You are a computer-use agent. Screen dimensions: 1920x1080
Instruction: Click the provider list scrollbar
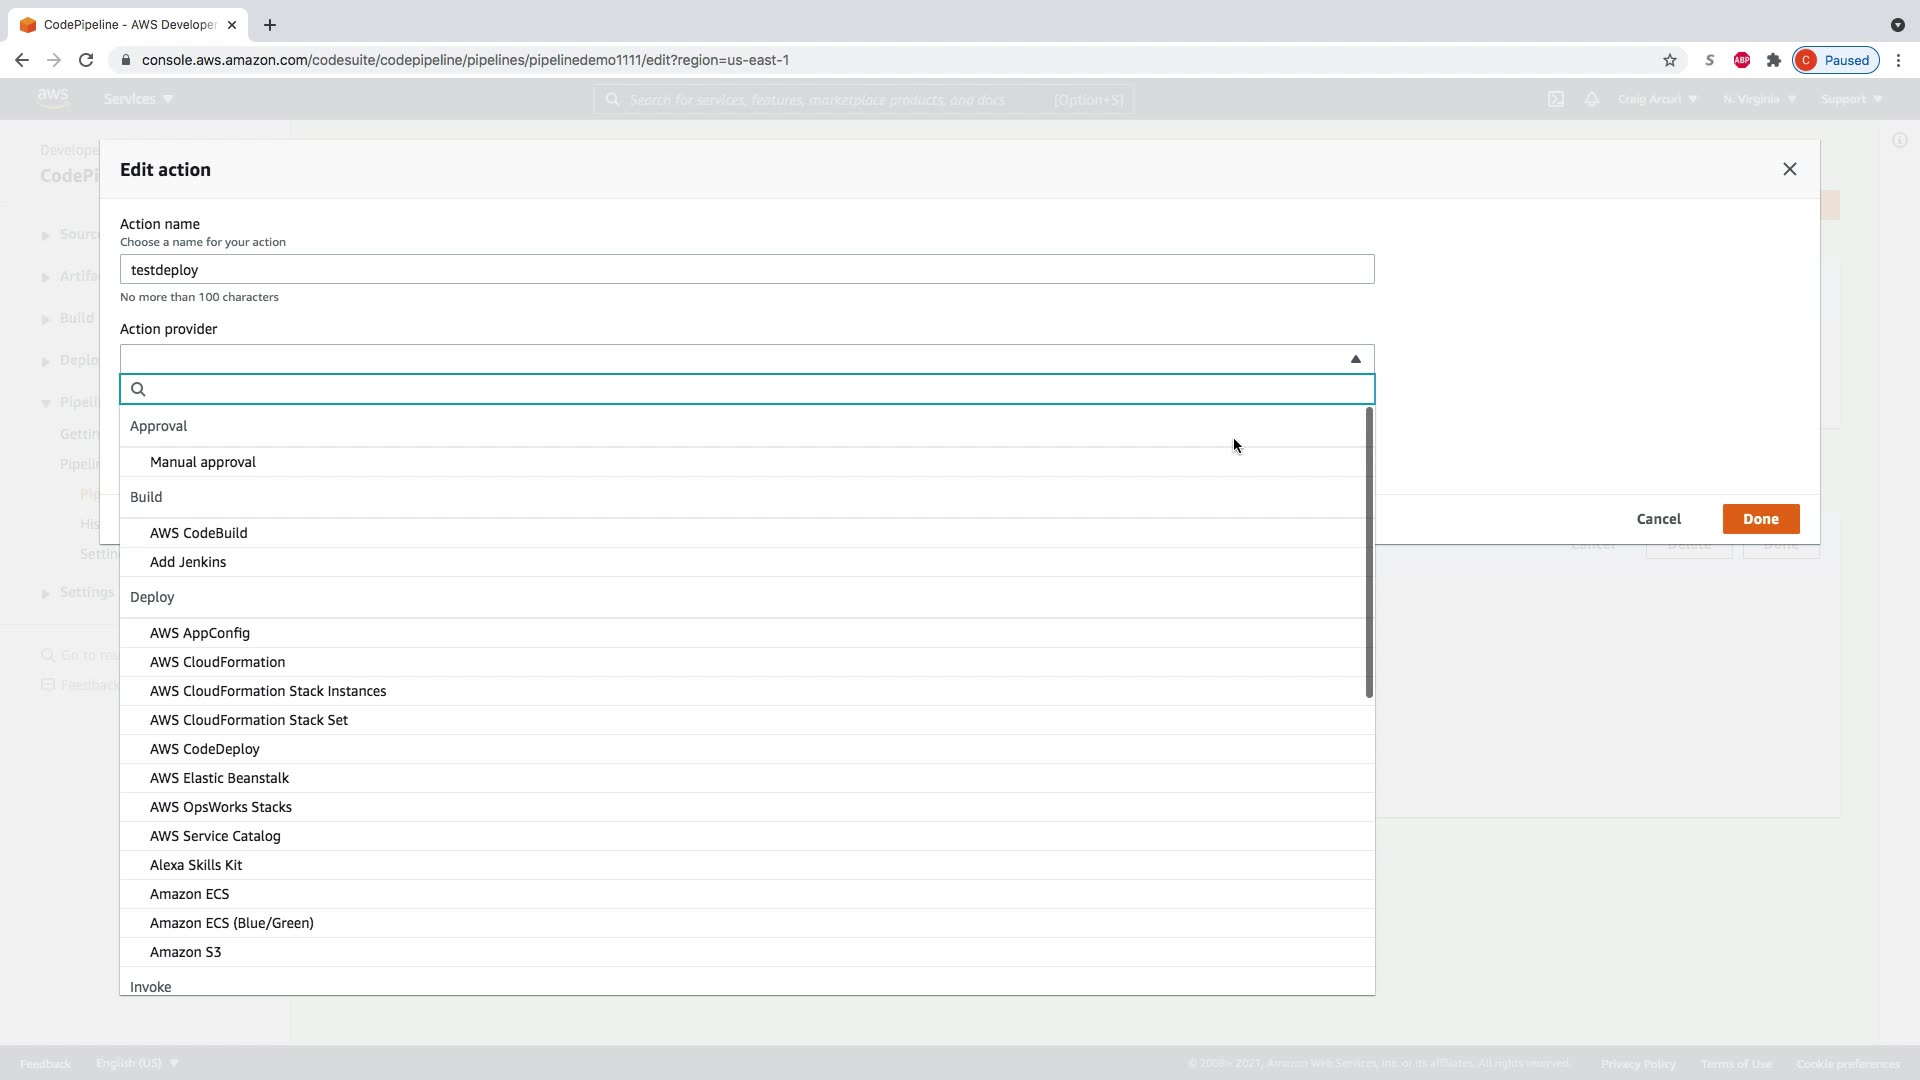click(1369, 553)
